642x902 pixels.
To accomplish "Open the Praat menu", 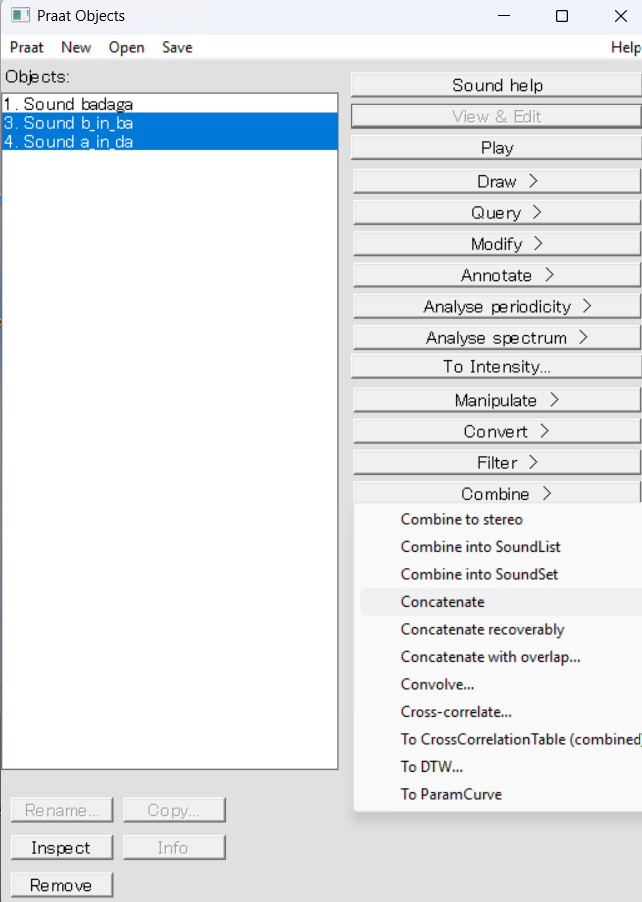I will click(x=26, y=47).
